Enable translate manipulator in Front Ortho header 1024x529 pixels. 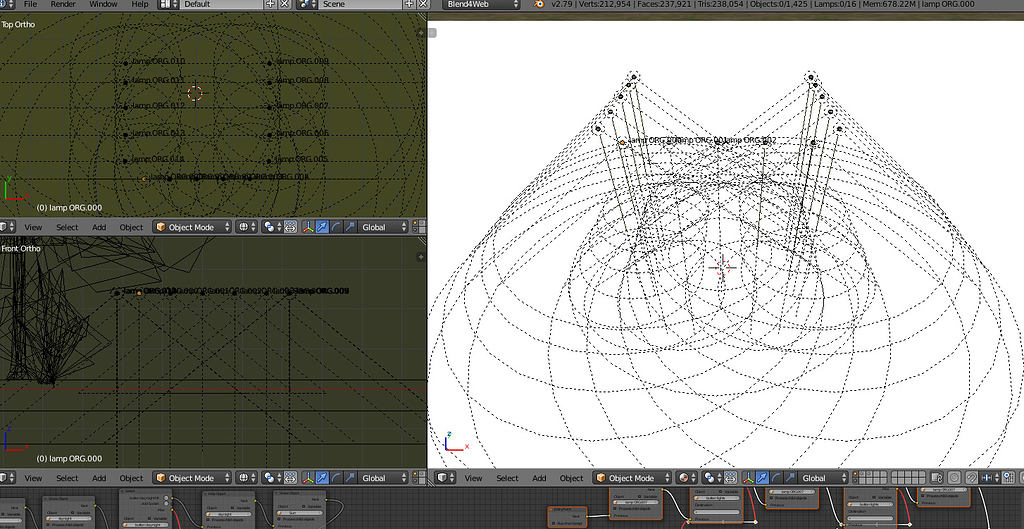pos(322,478)
